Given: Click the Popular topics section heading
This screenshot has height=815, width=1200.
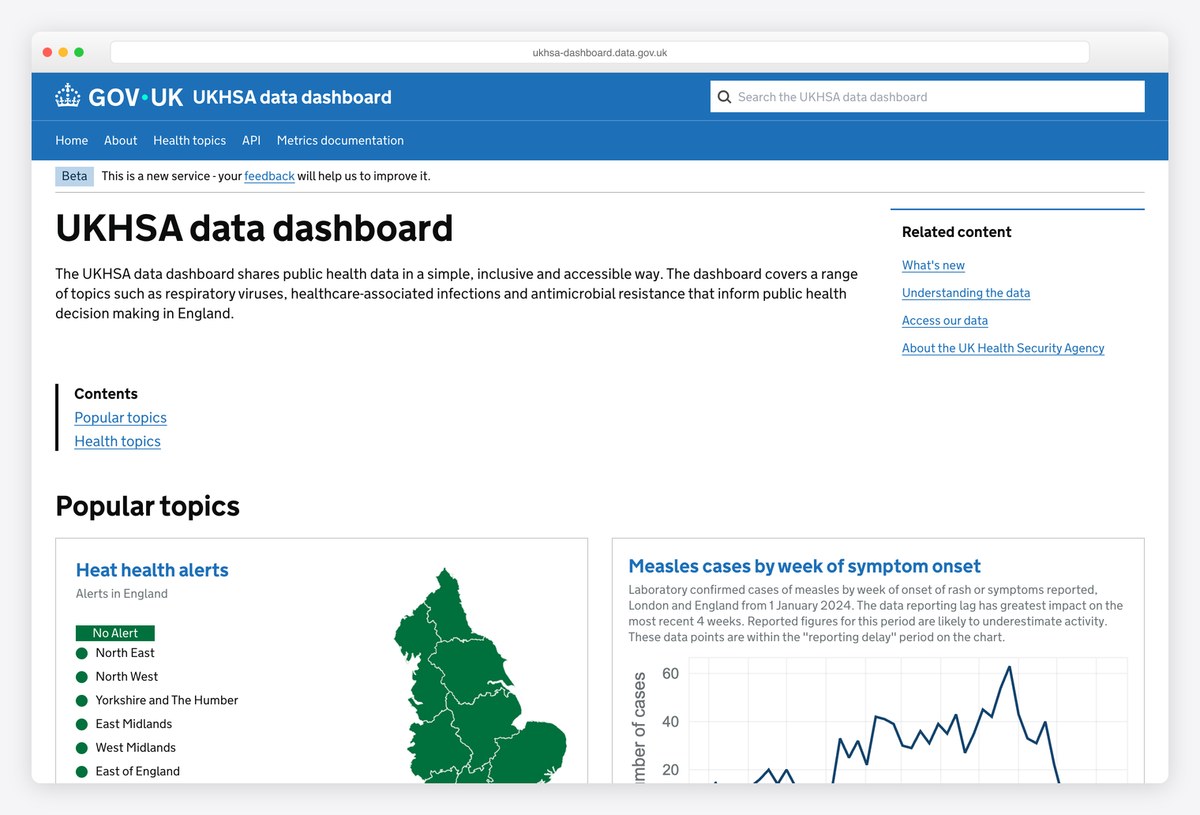Looking at the screenshot, I should (147, 506).
